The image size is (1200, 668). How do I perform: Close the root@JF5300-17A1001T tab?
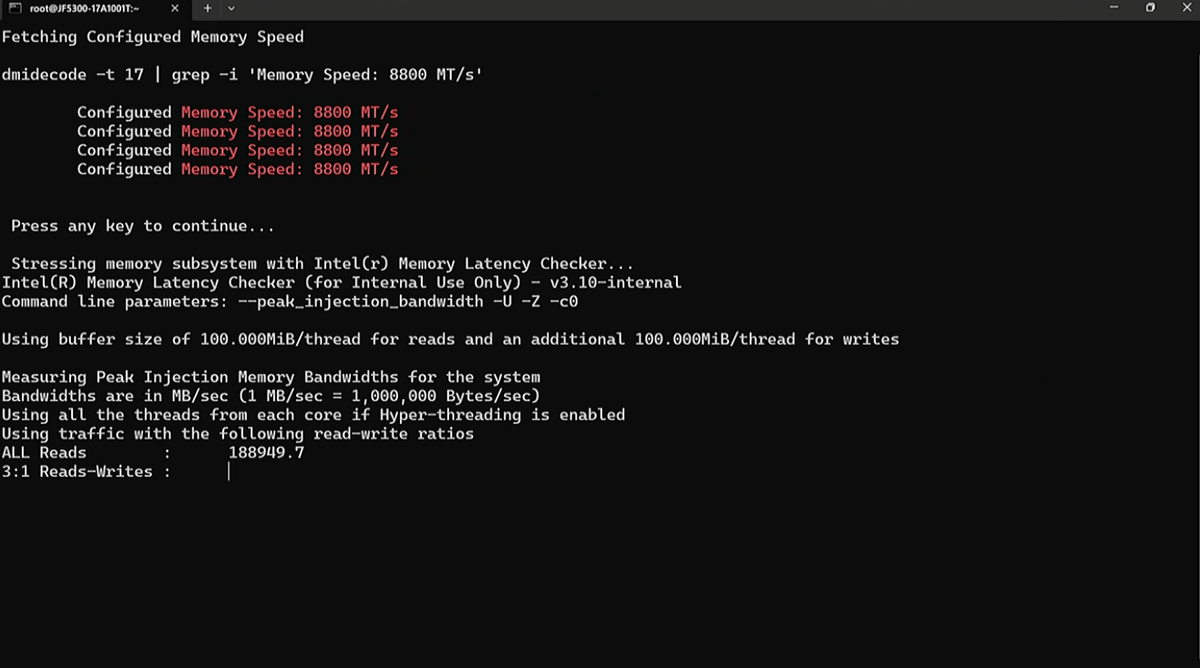[x=177, y=8]
